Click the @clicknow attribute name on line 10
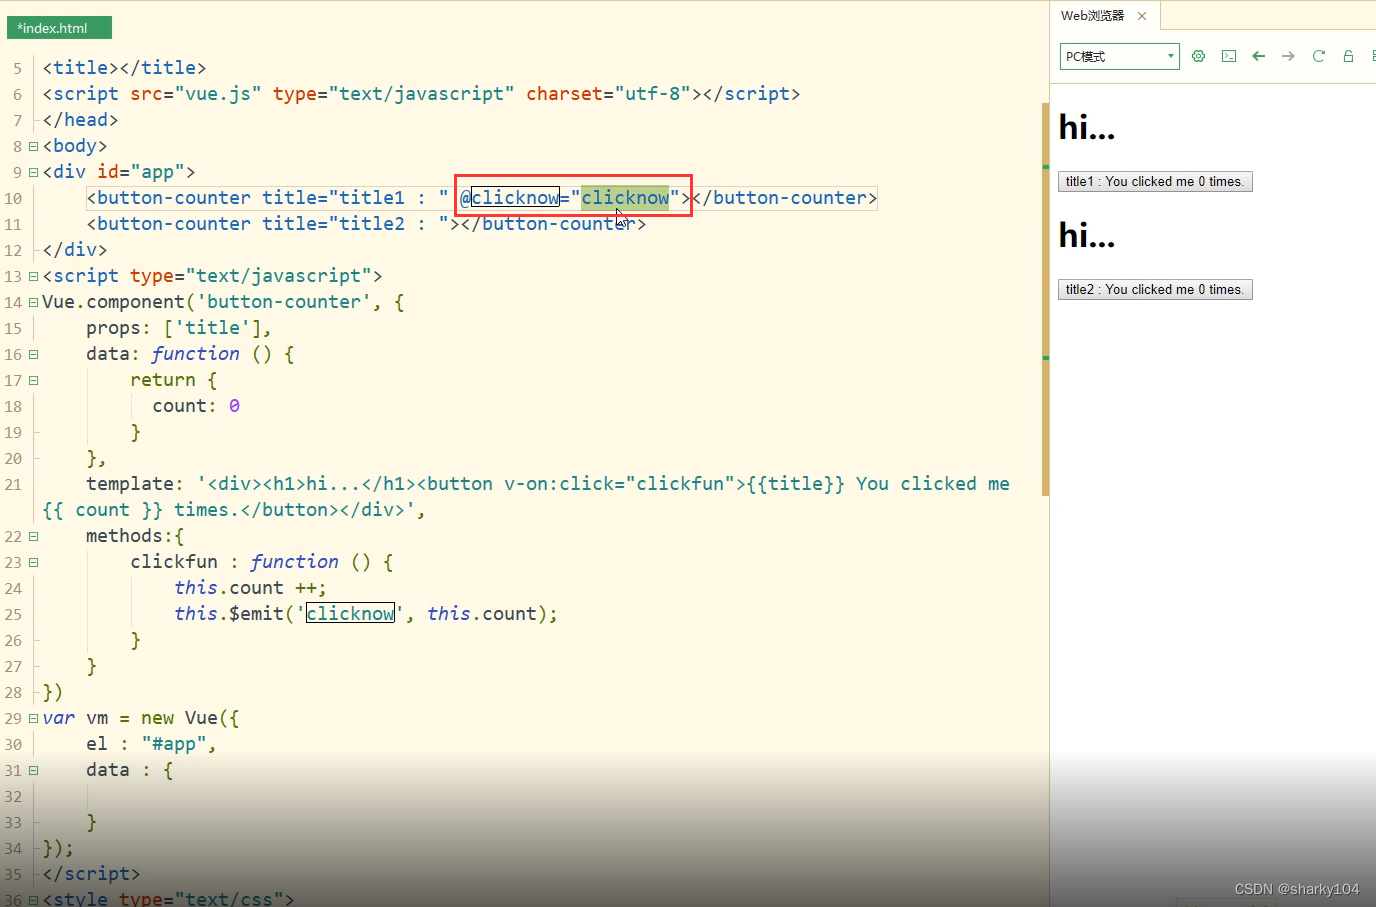The width and height of the screenshot is (1376, 907). (x=509, y=198)
